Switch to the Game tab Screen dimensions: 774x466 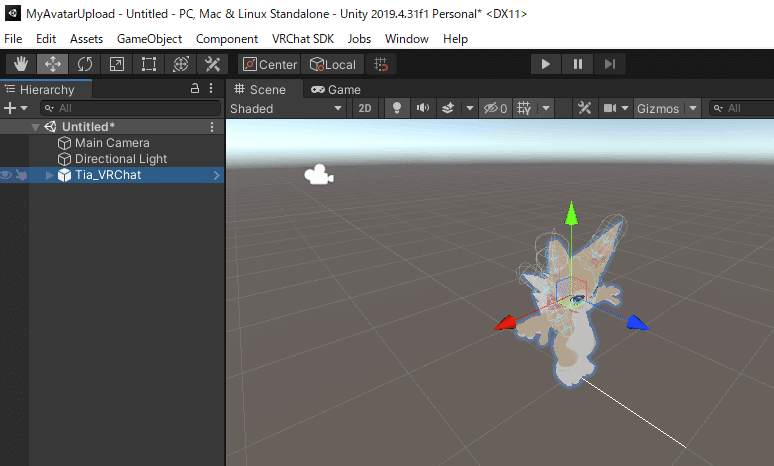click(x=336, y=89)
